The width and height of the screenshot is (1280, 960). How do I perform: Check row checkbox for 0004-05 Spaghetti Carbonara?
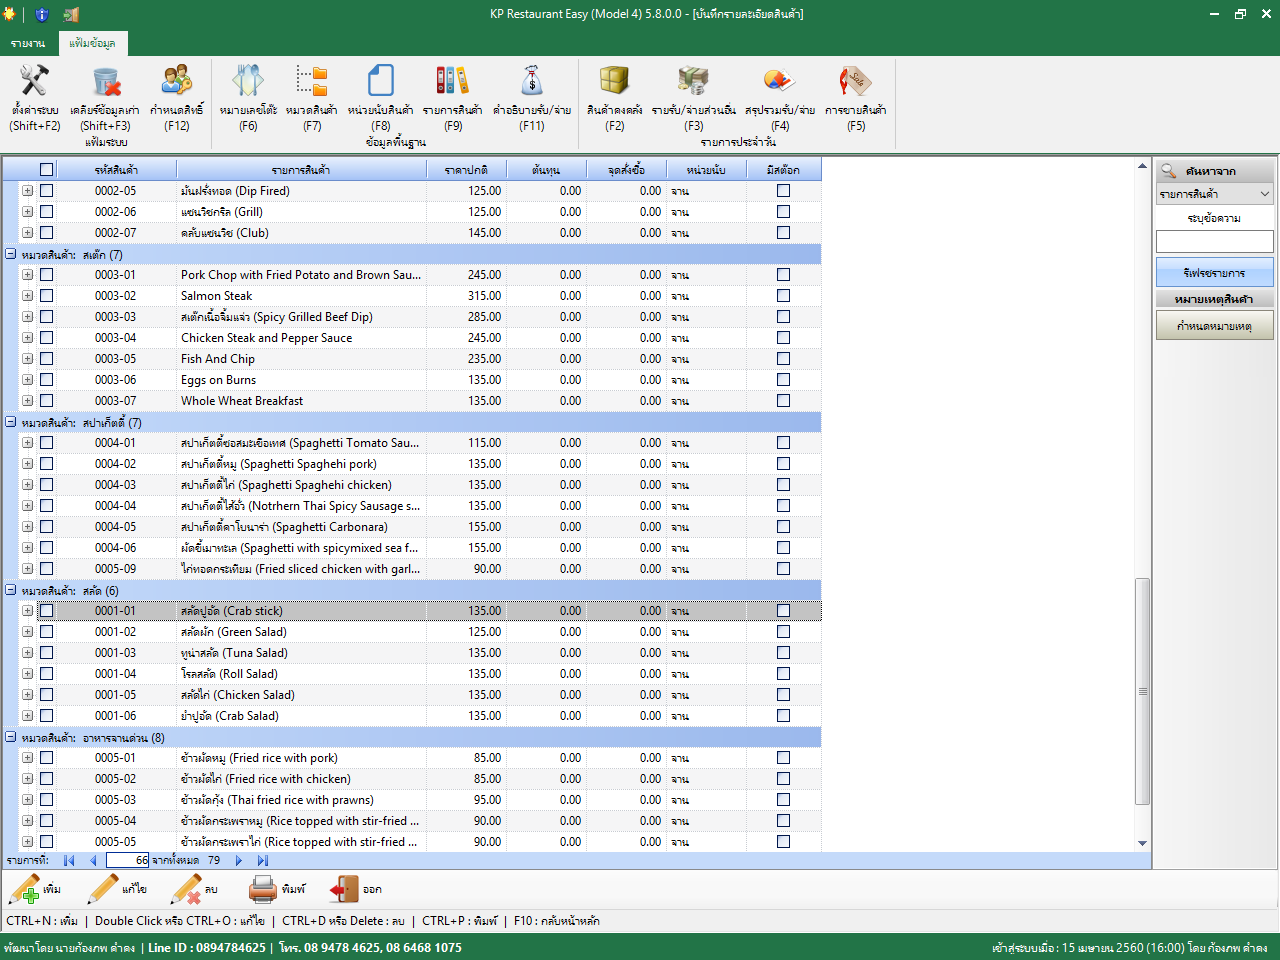tap(46, 527)
